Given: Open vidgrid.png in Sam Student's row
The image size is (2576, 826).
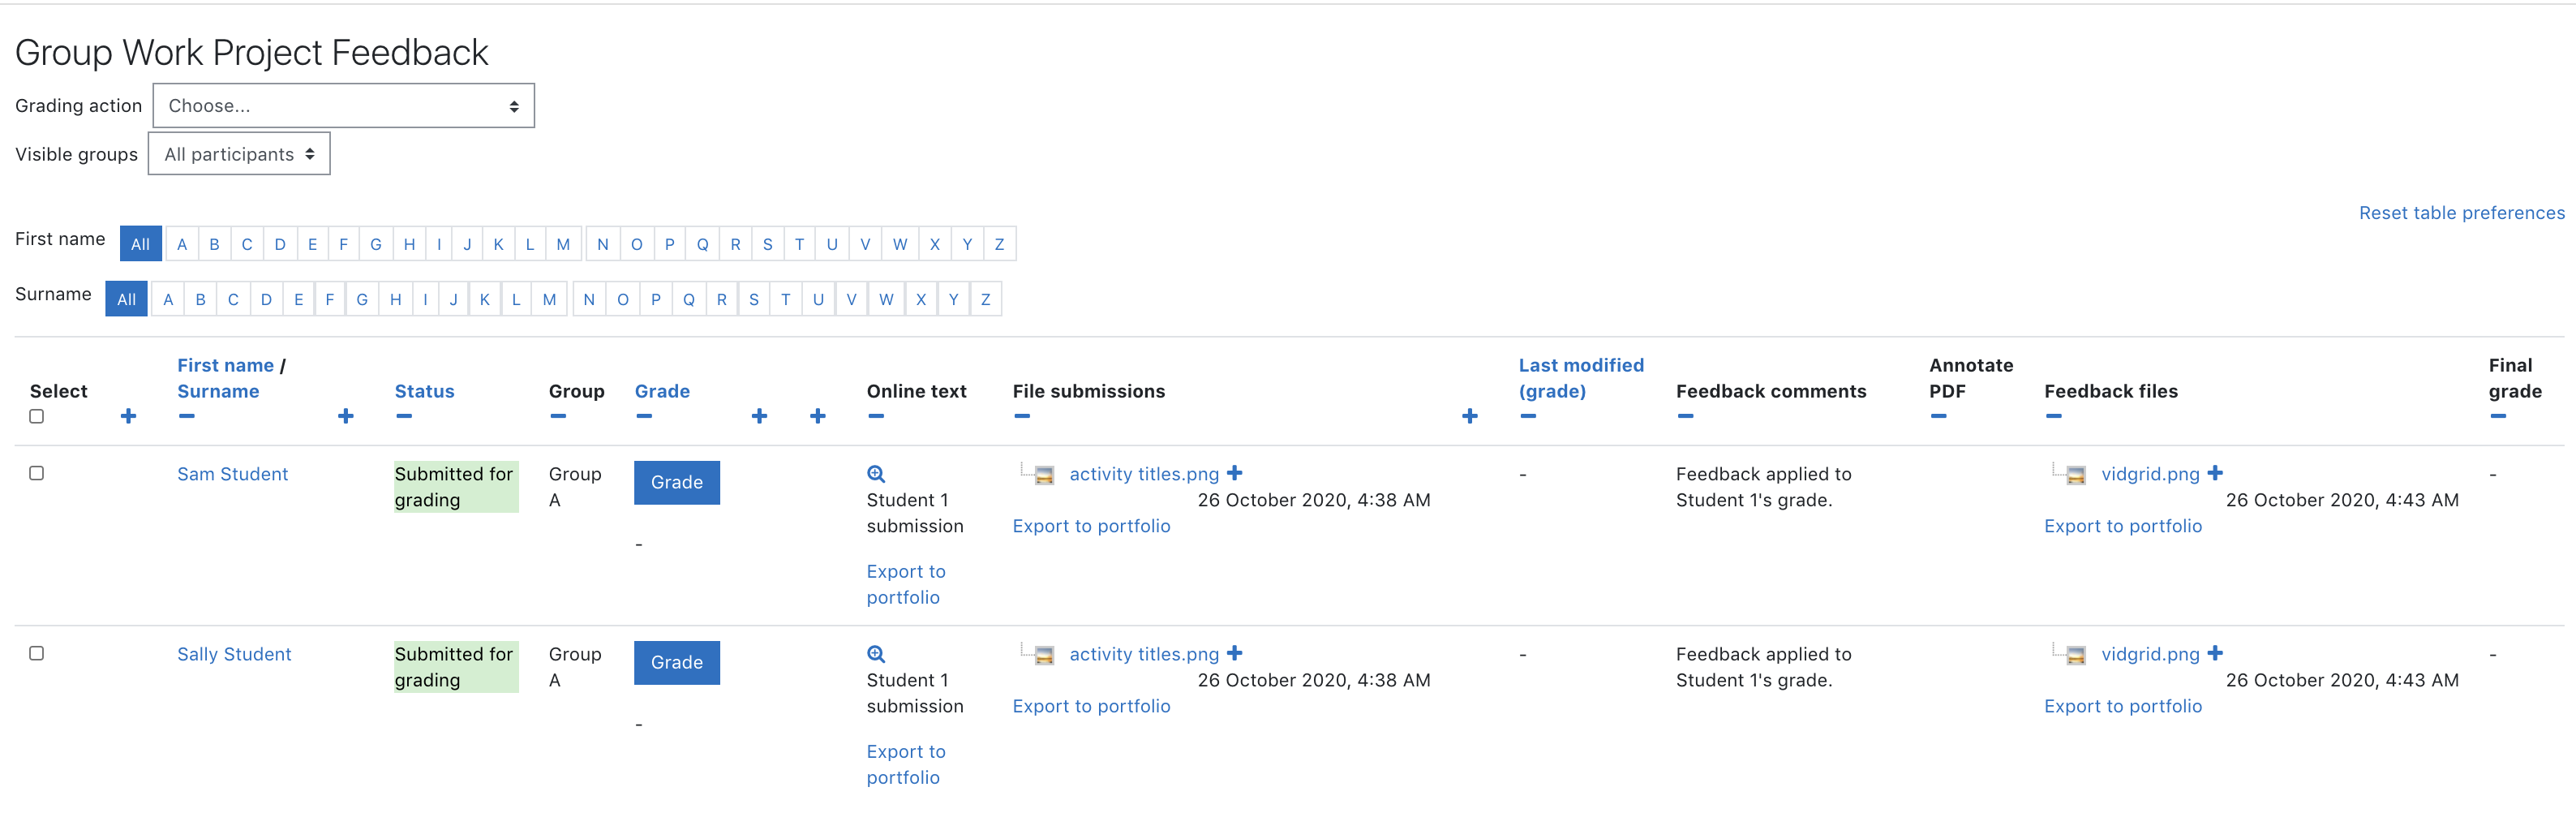Looking at the screenshot, I should tap(2150, 474).
